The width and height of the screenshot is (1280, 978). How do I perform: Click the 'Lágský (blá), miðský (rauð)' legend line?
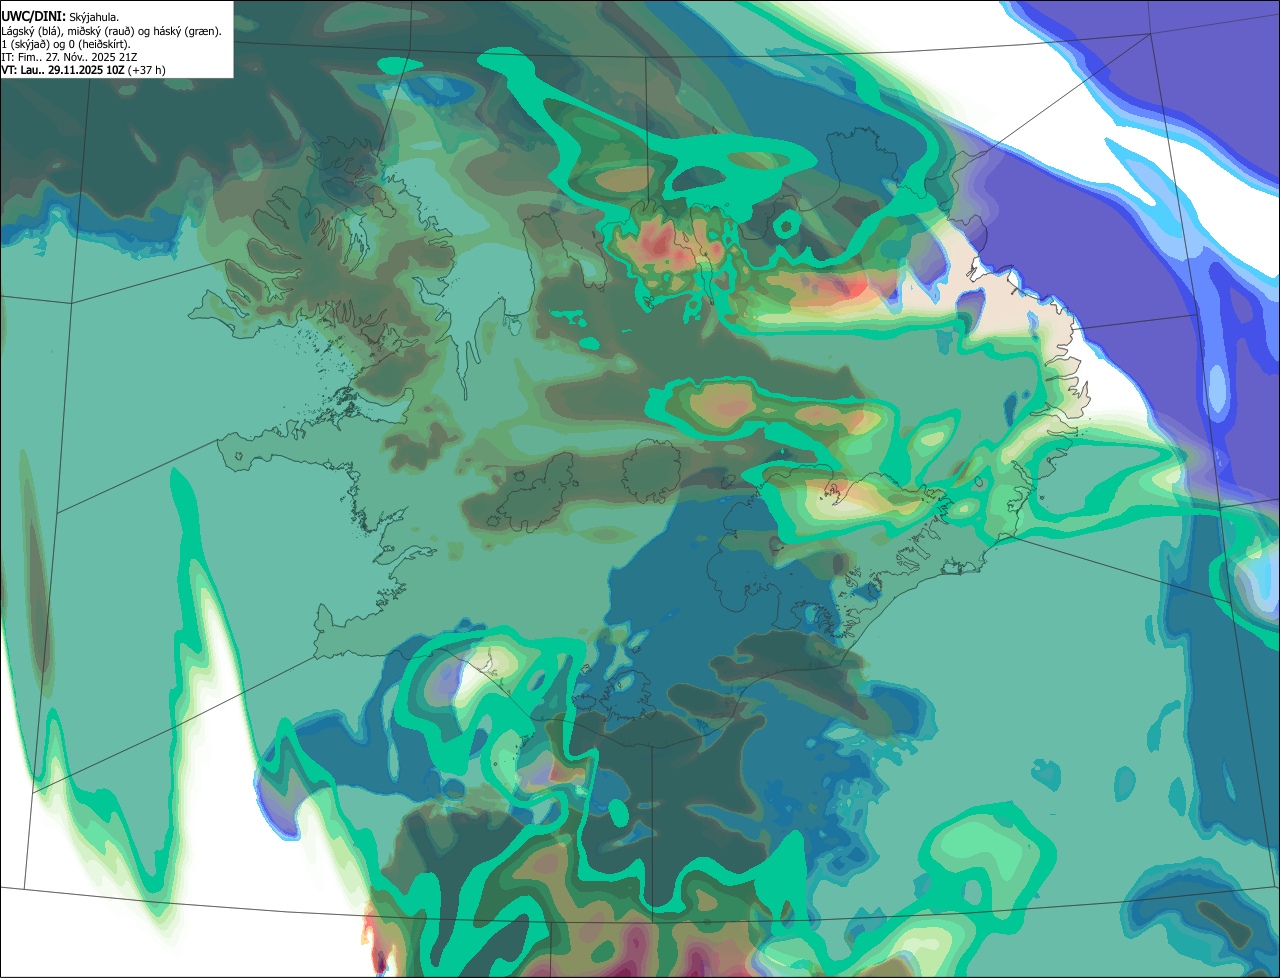click(111, 31)
